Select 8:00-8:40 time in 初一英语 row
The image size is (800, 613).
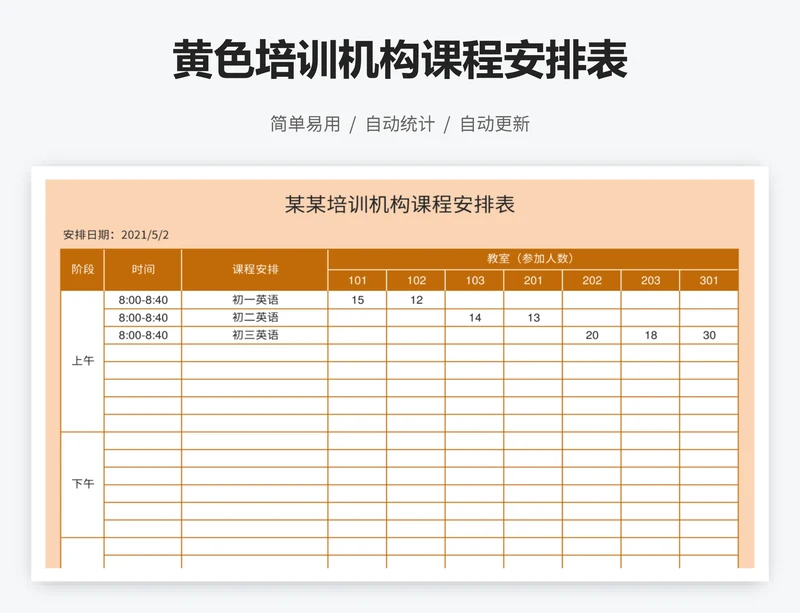[143, 300]
